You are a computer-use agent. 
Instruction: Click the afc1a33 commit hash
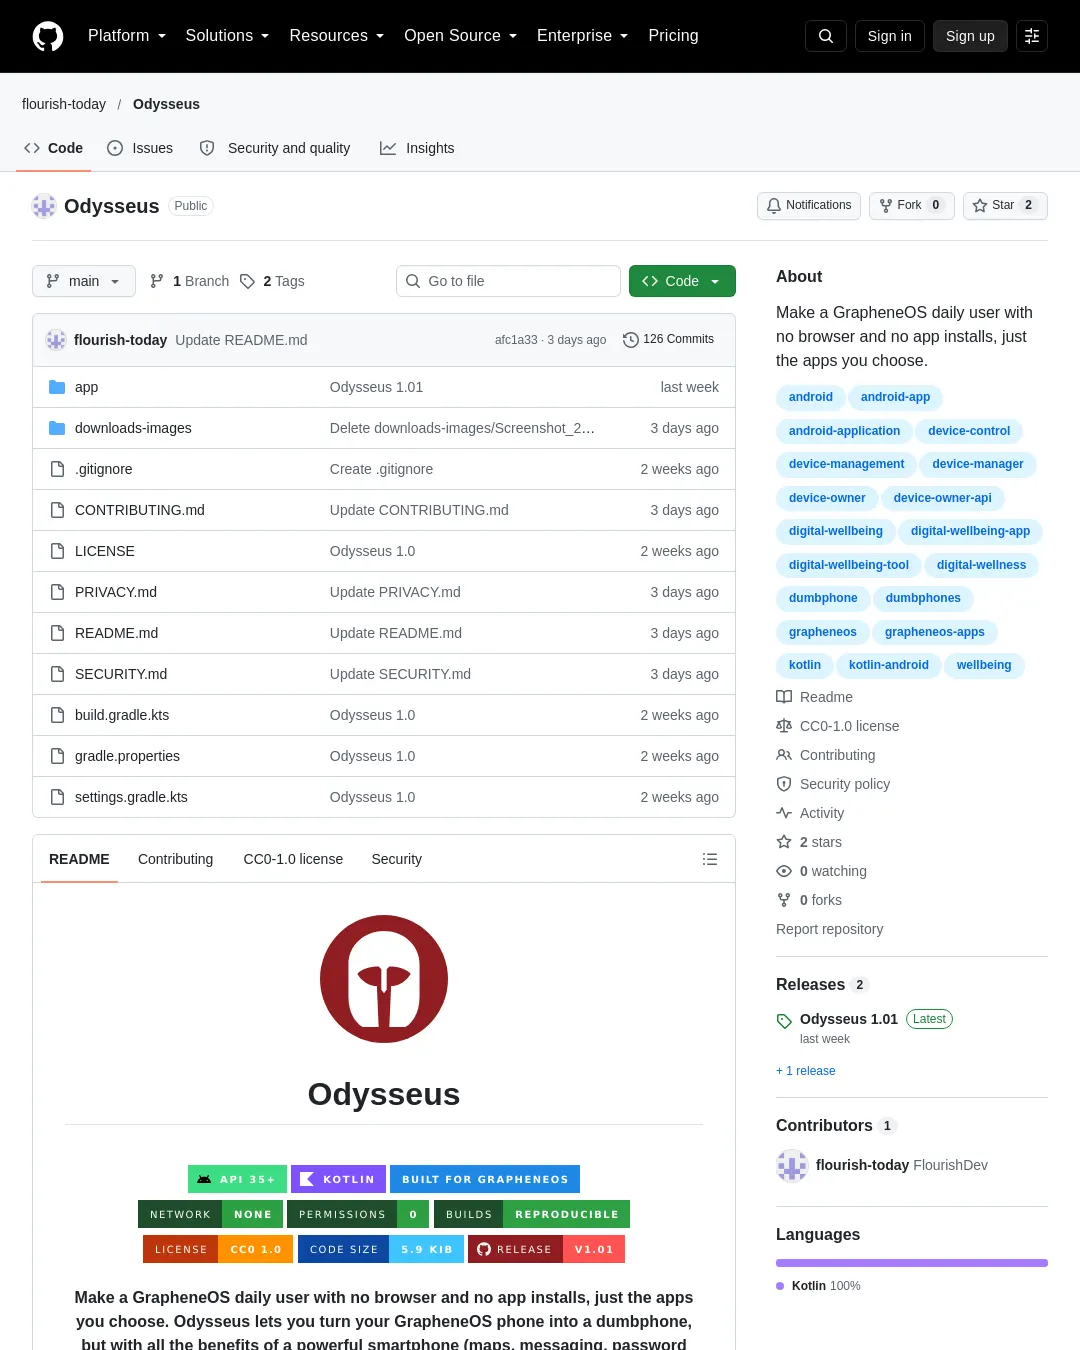[x=516, y=340]
